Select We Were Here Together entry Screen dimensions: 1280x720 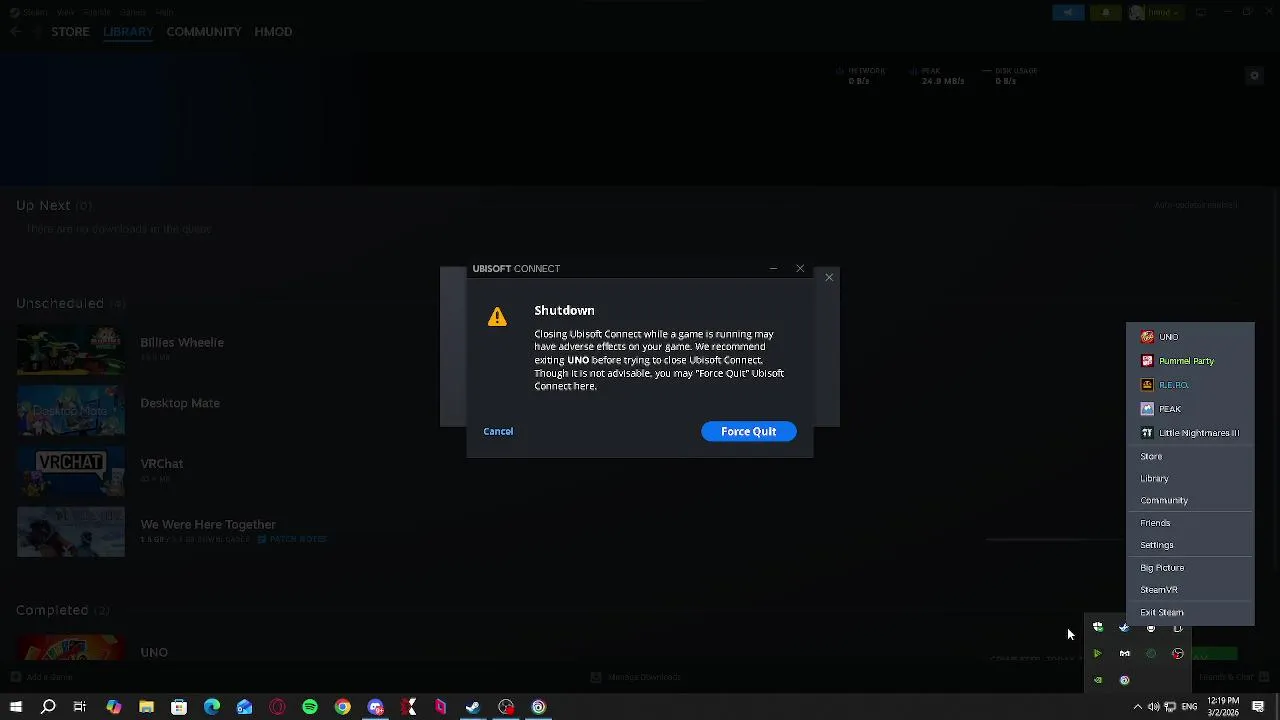pyautogui.click(x=208, y=524)
